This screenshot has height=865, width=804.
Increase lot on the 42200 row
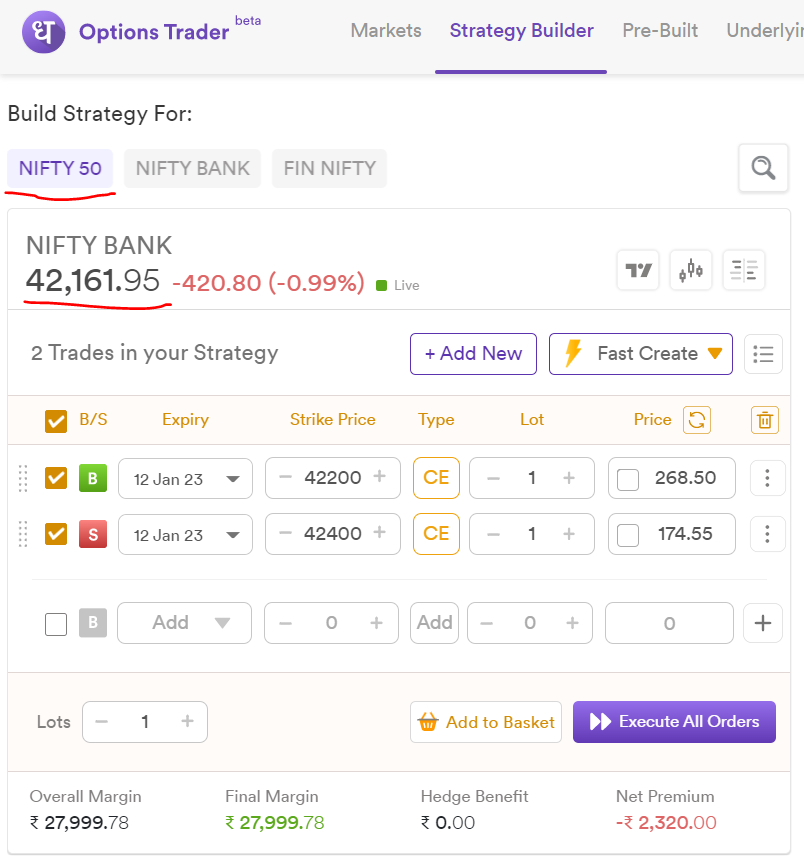[569, 478]
